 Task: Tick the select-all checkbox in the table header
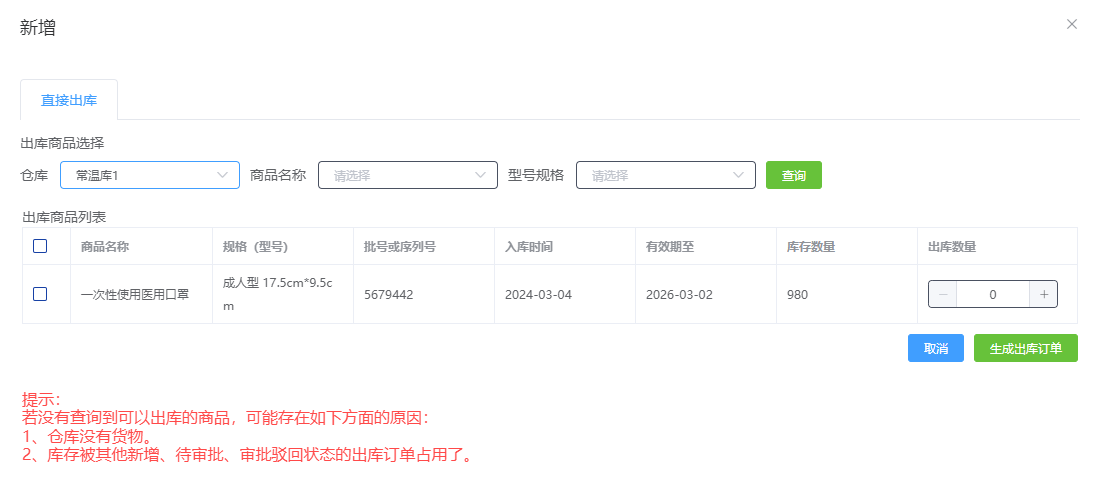point(40,246)
